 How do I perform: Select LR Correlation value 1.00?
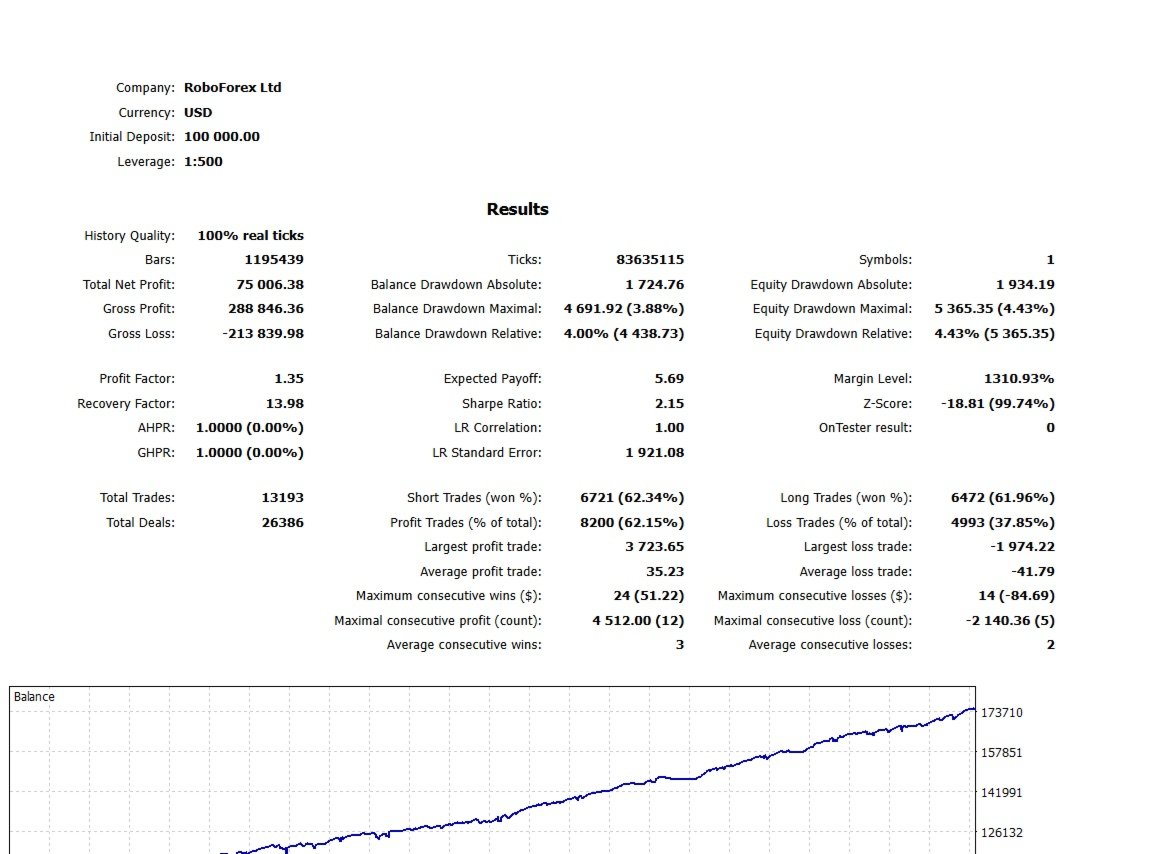click(x=669, y=428)
